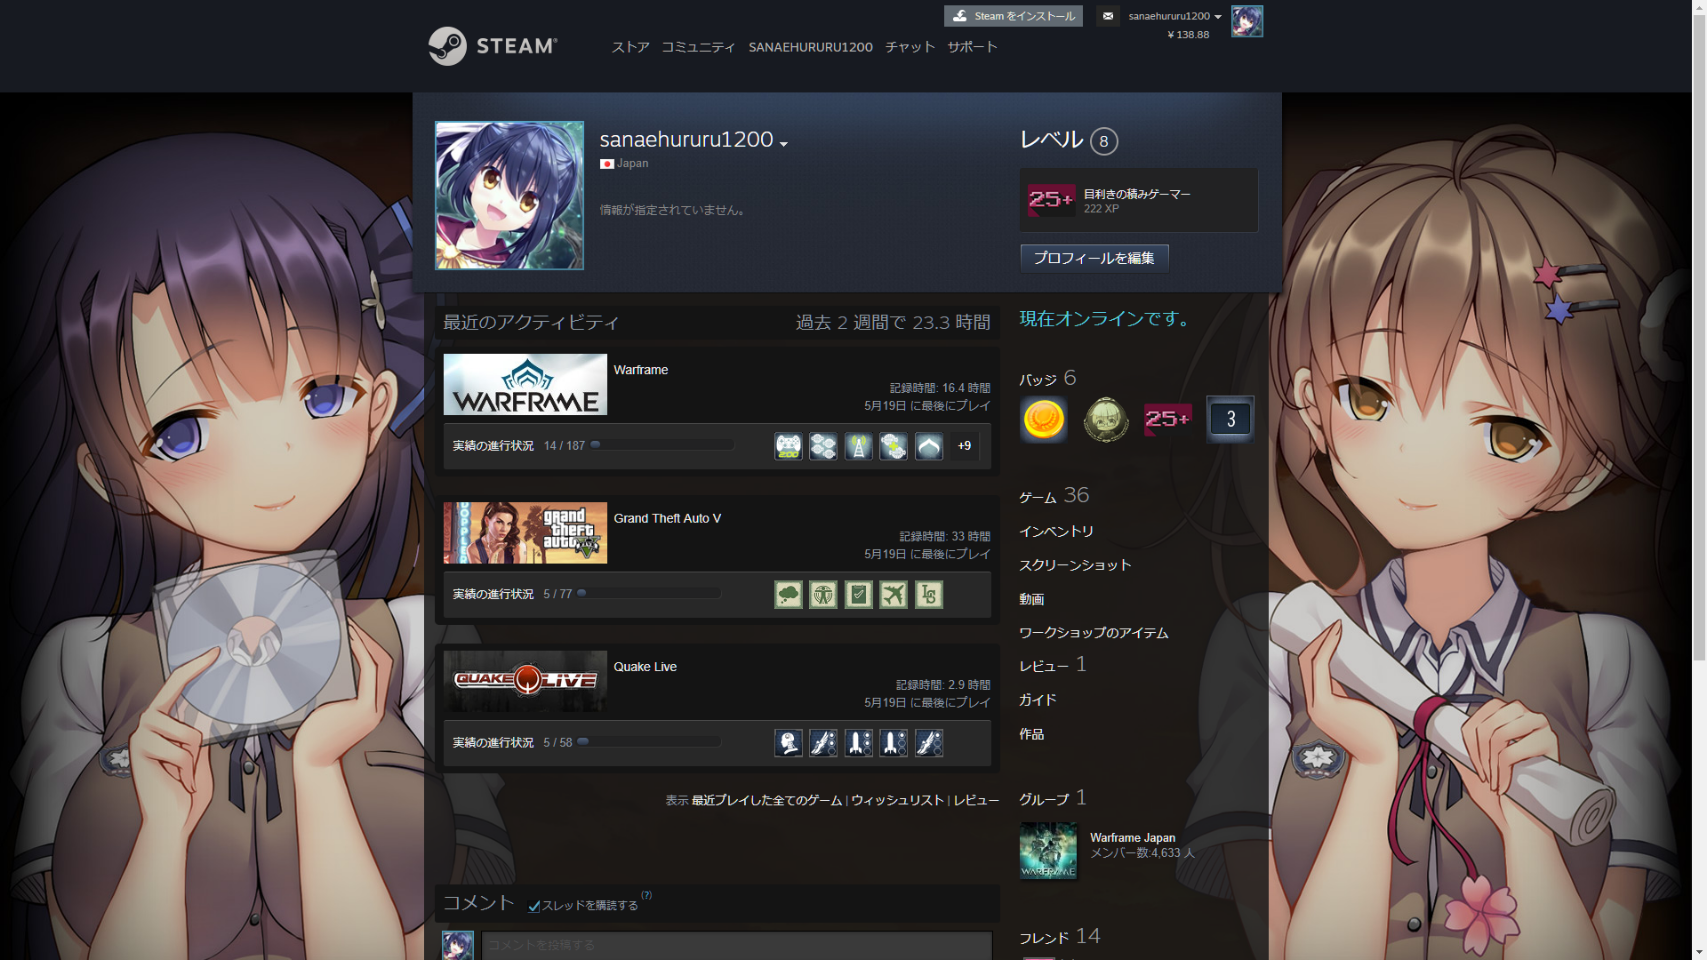
Task: Click the comment input field
Action: [736, 945]
